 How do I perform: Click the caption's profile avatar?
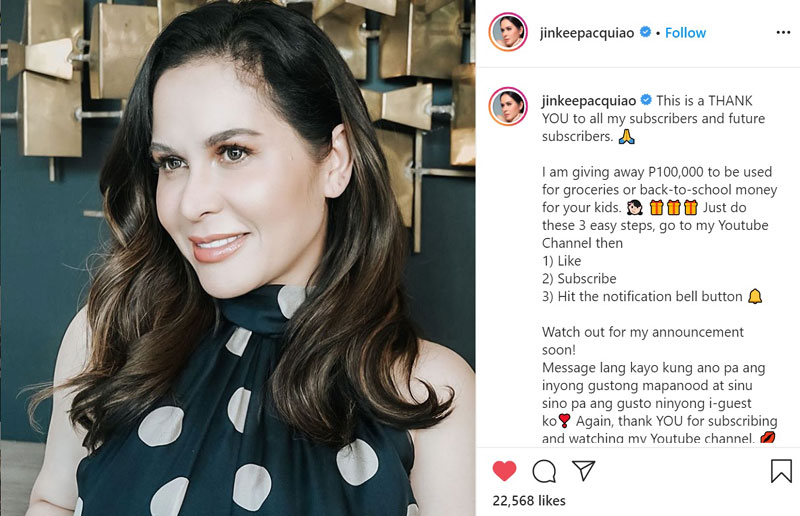point(508,106)
